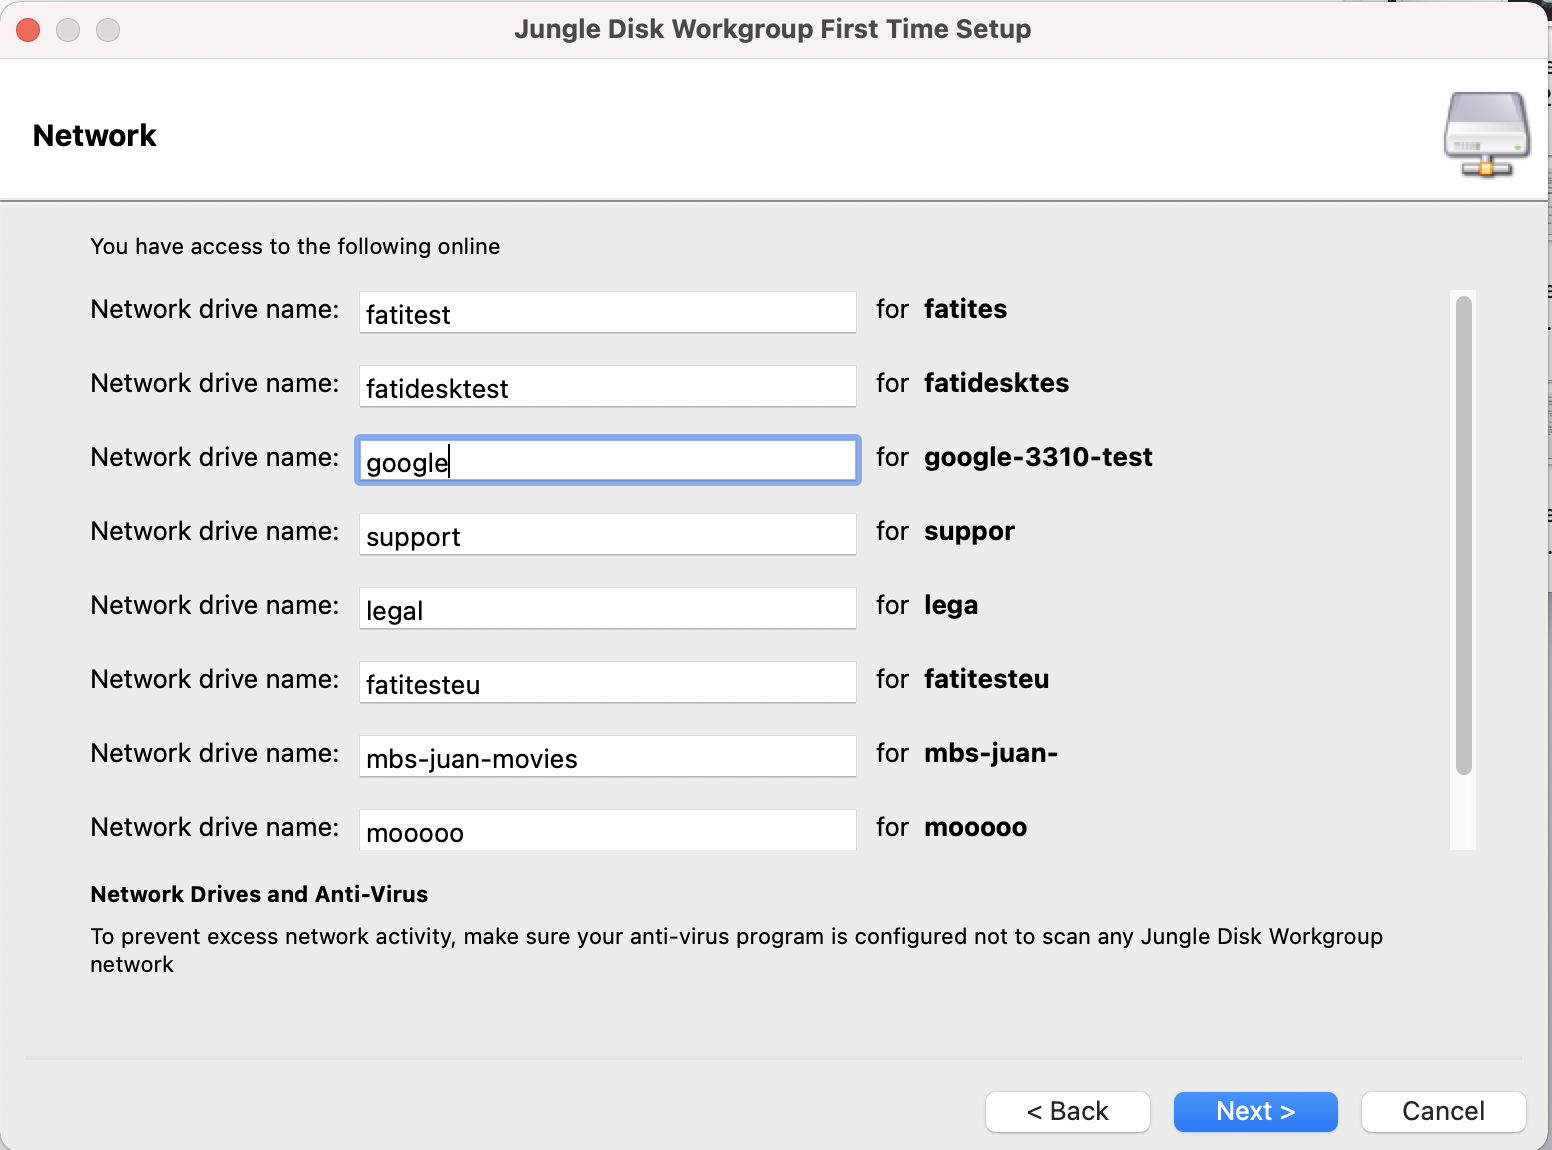Click the network drive icon in header

pyautogui.click(x=1487, y=135)
